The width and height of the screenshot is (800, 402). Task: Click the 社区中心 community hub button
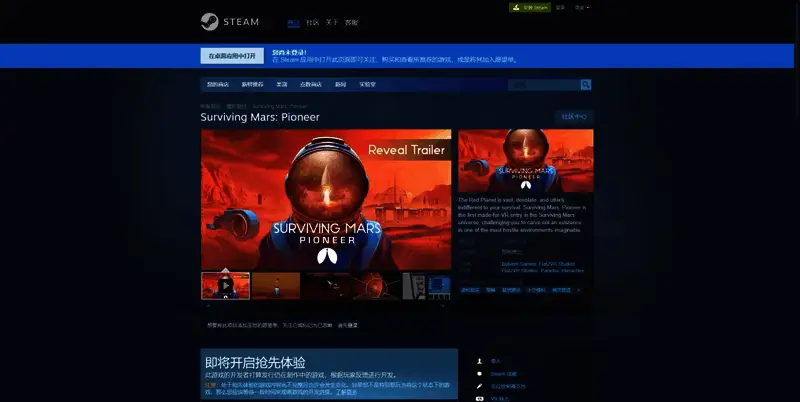coord(574,117)
